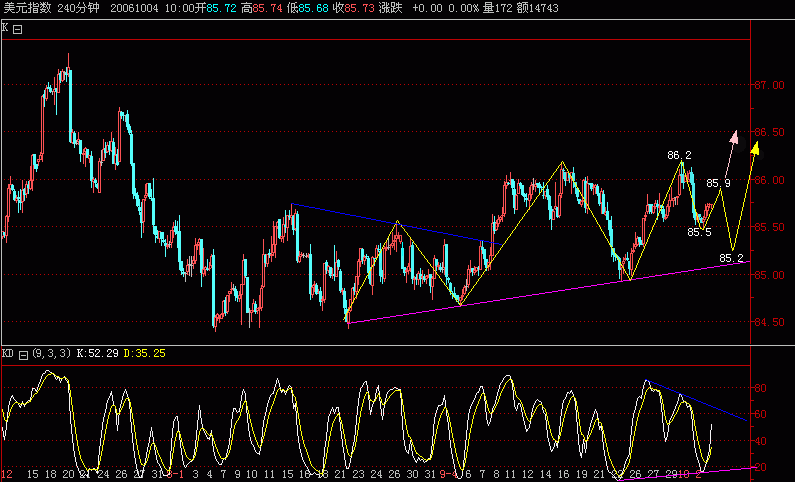Click the 涨跌 change label
795x482 pixels.
tap(390, 8)
